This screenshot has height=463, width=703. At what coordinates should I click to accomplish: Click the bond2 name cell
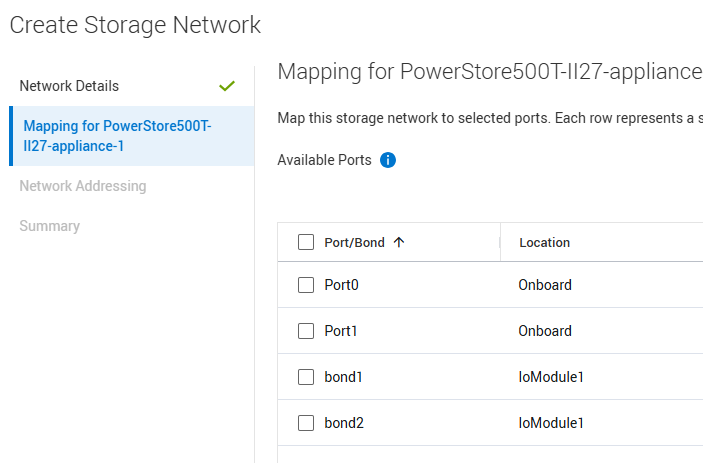(344, 423)
